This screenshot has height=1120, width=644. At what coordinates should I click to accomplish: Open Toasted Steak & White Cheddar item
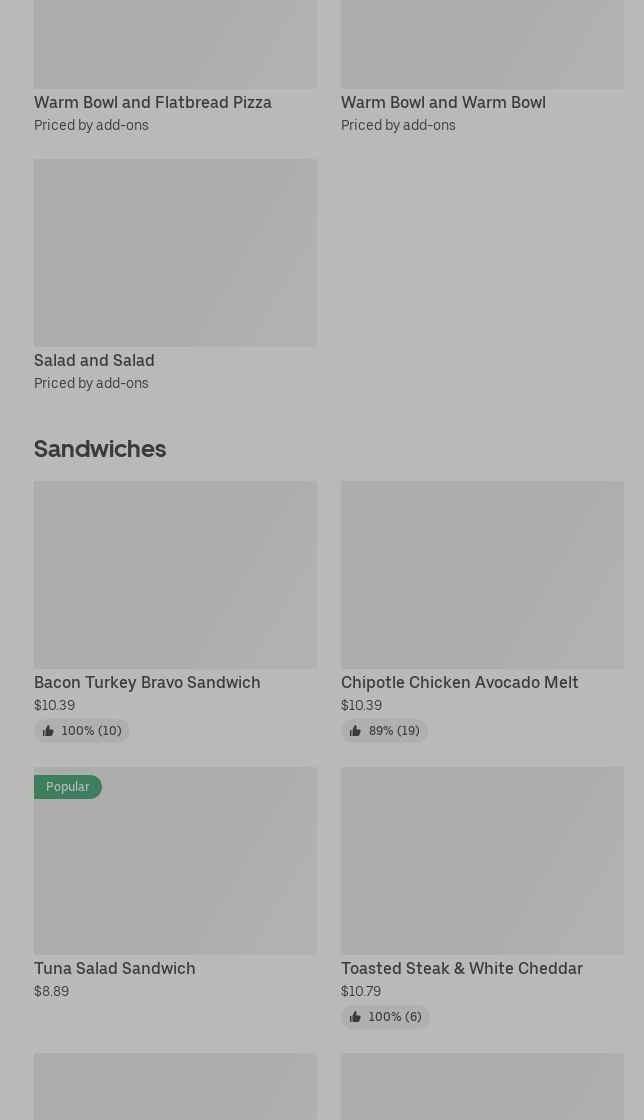pyautogui.click(x=461, y=968)
